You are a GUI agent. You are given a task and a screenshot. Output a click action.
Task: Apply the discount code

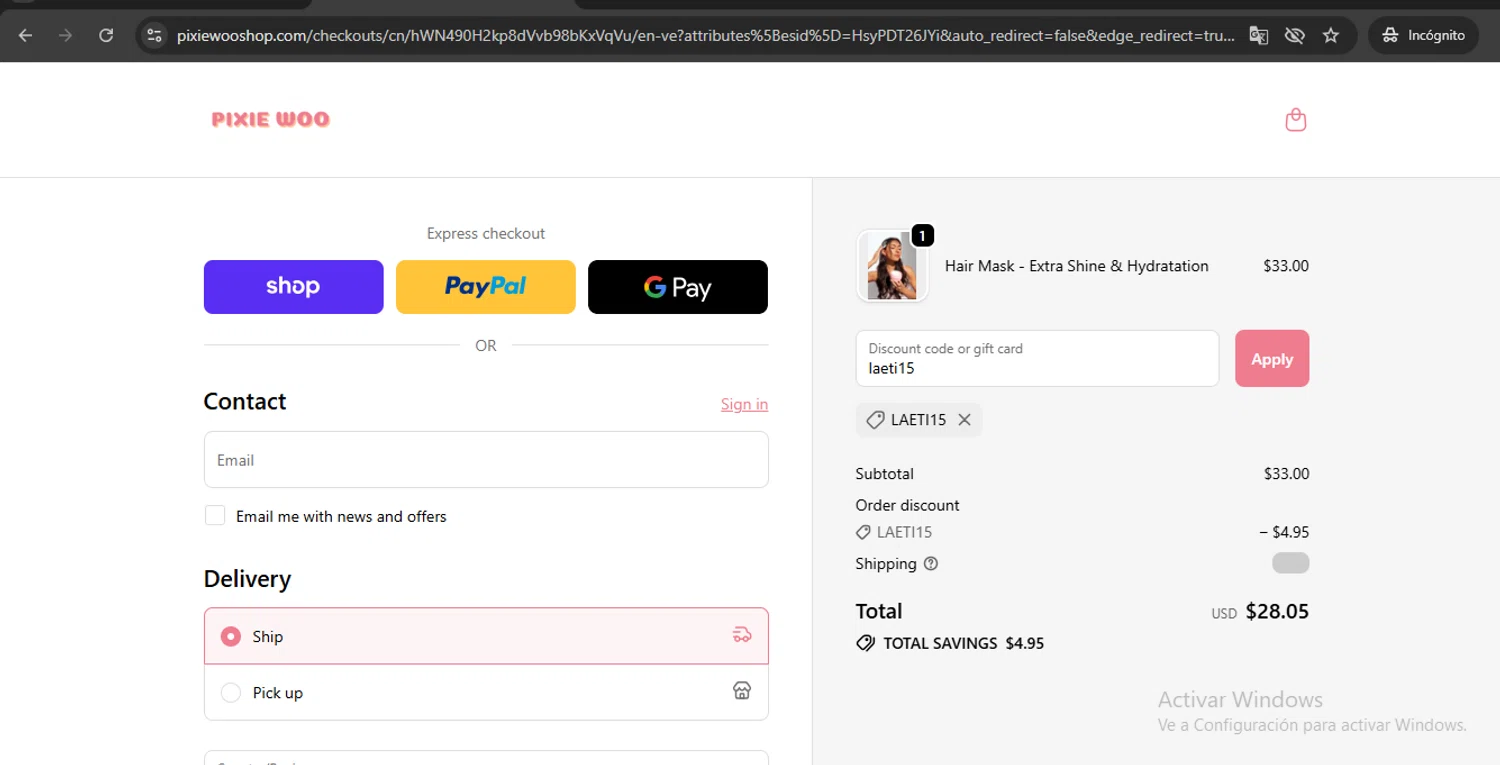tap(1272, 358)
